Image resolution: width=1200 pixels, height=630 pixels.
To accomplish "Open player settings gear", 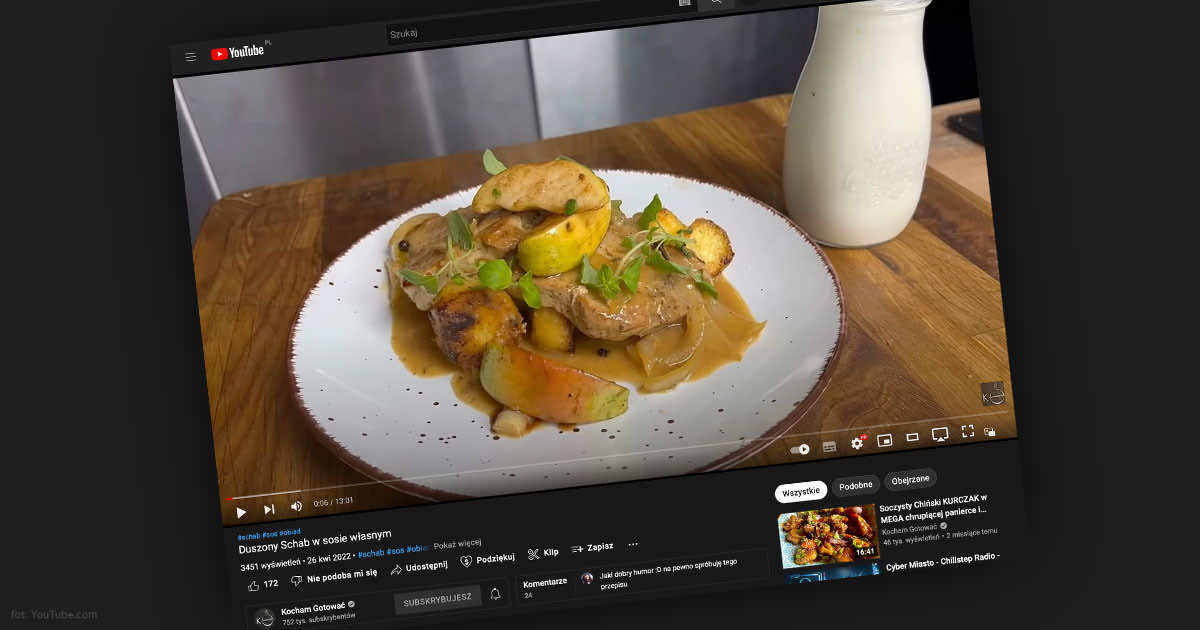I will pyautogui.click(x=857, y=442).
